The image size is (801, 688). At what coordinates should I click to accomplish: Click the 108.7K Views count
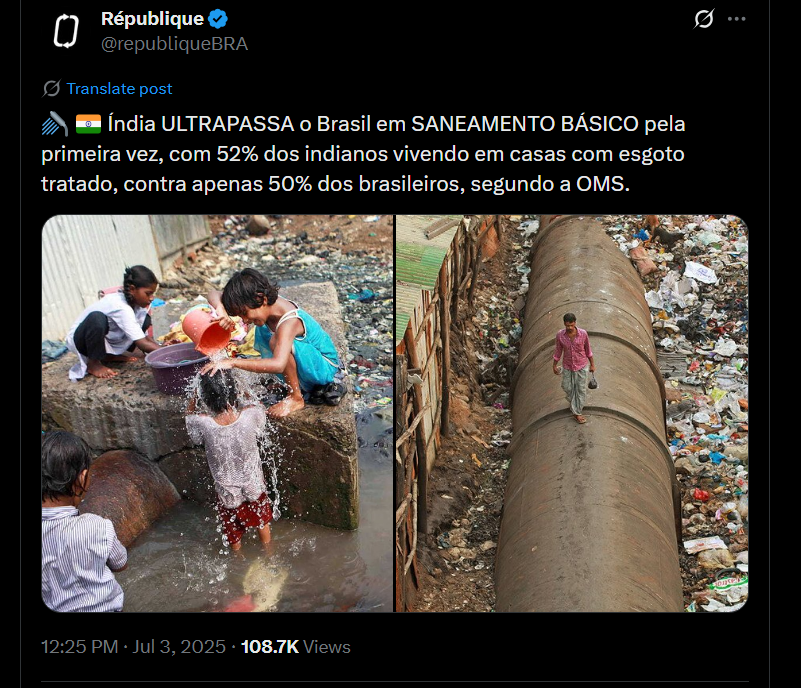point(295,647)
